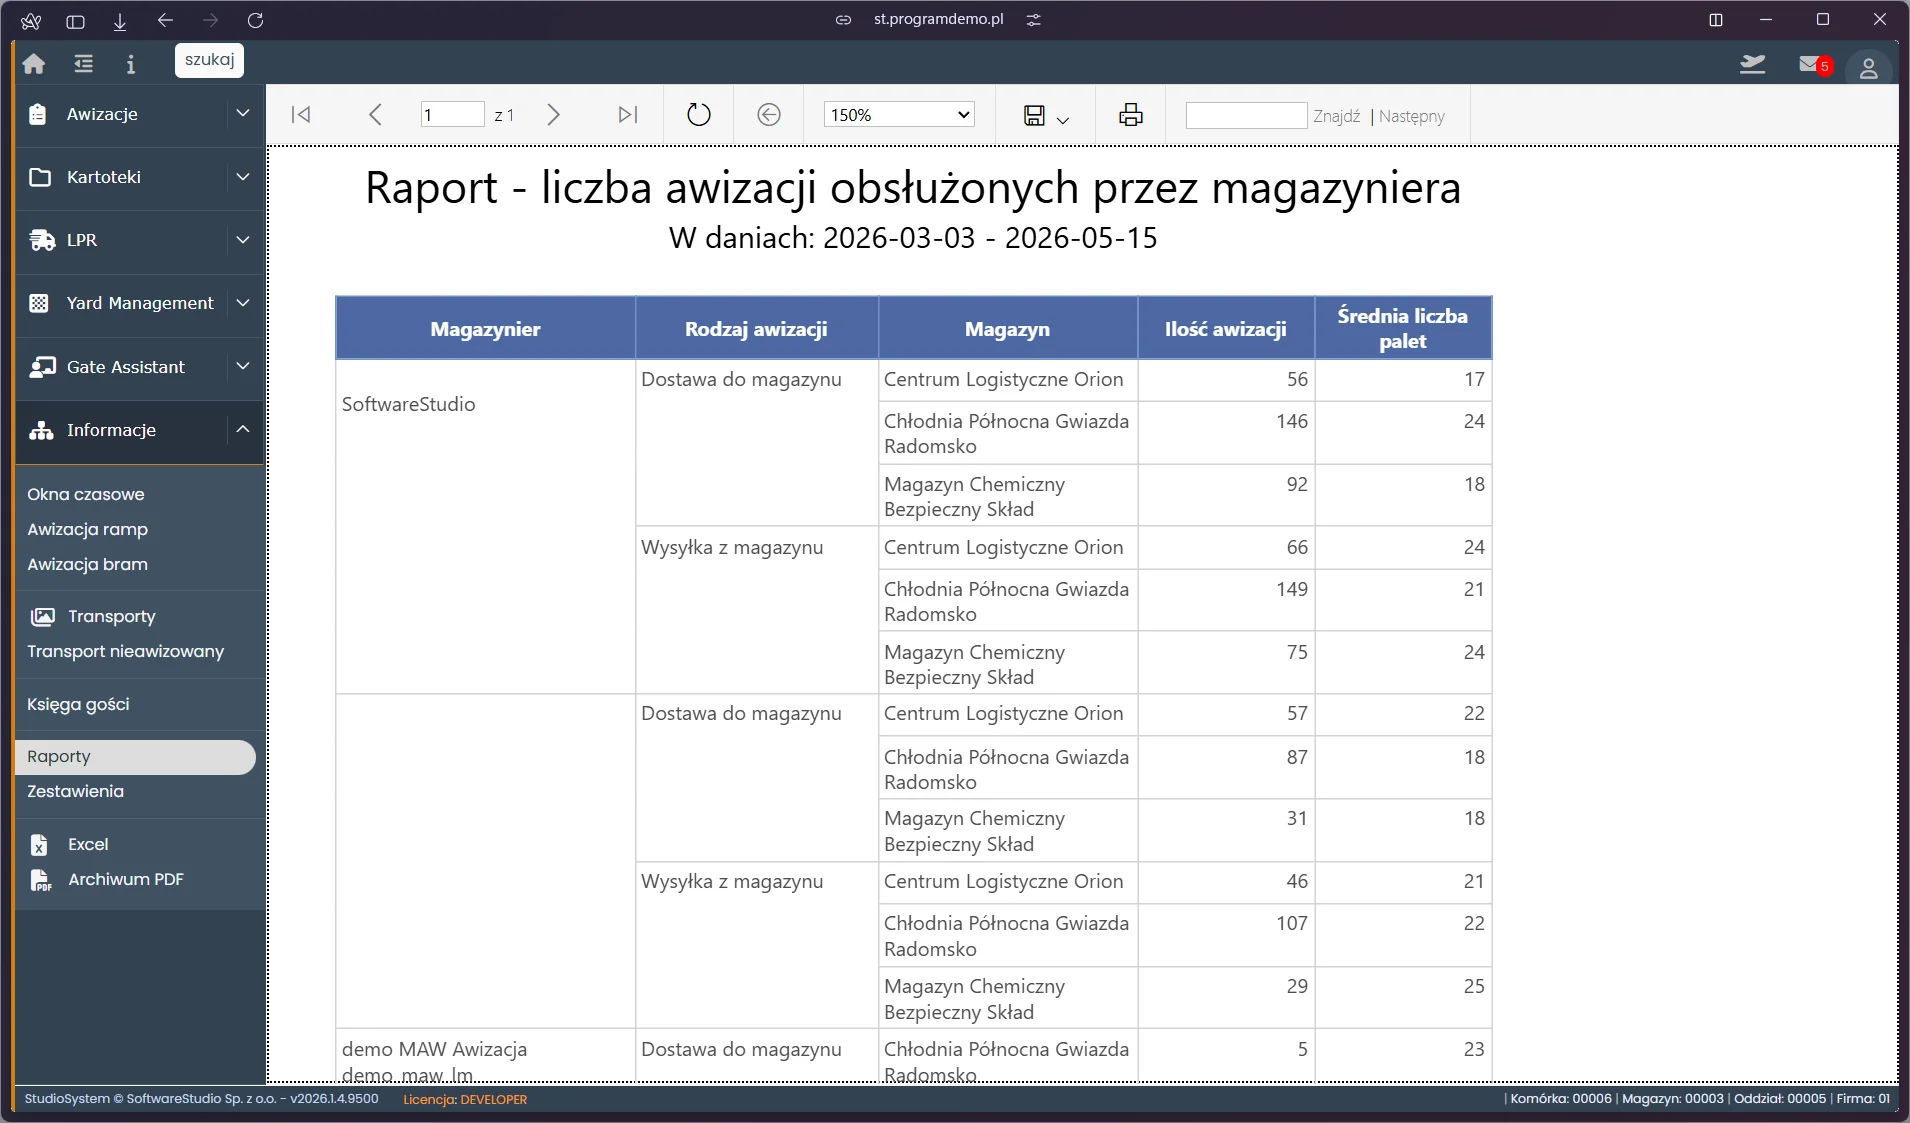Screen dimensions: 1910x1123
Task: Go to next report page
Action: point(553,115)
